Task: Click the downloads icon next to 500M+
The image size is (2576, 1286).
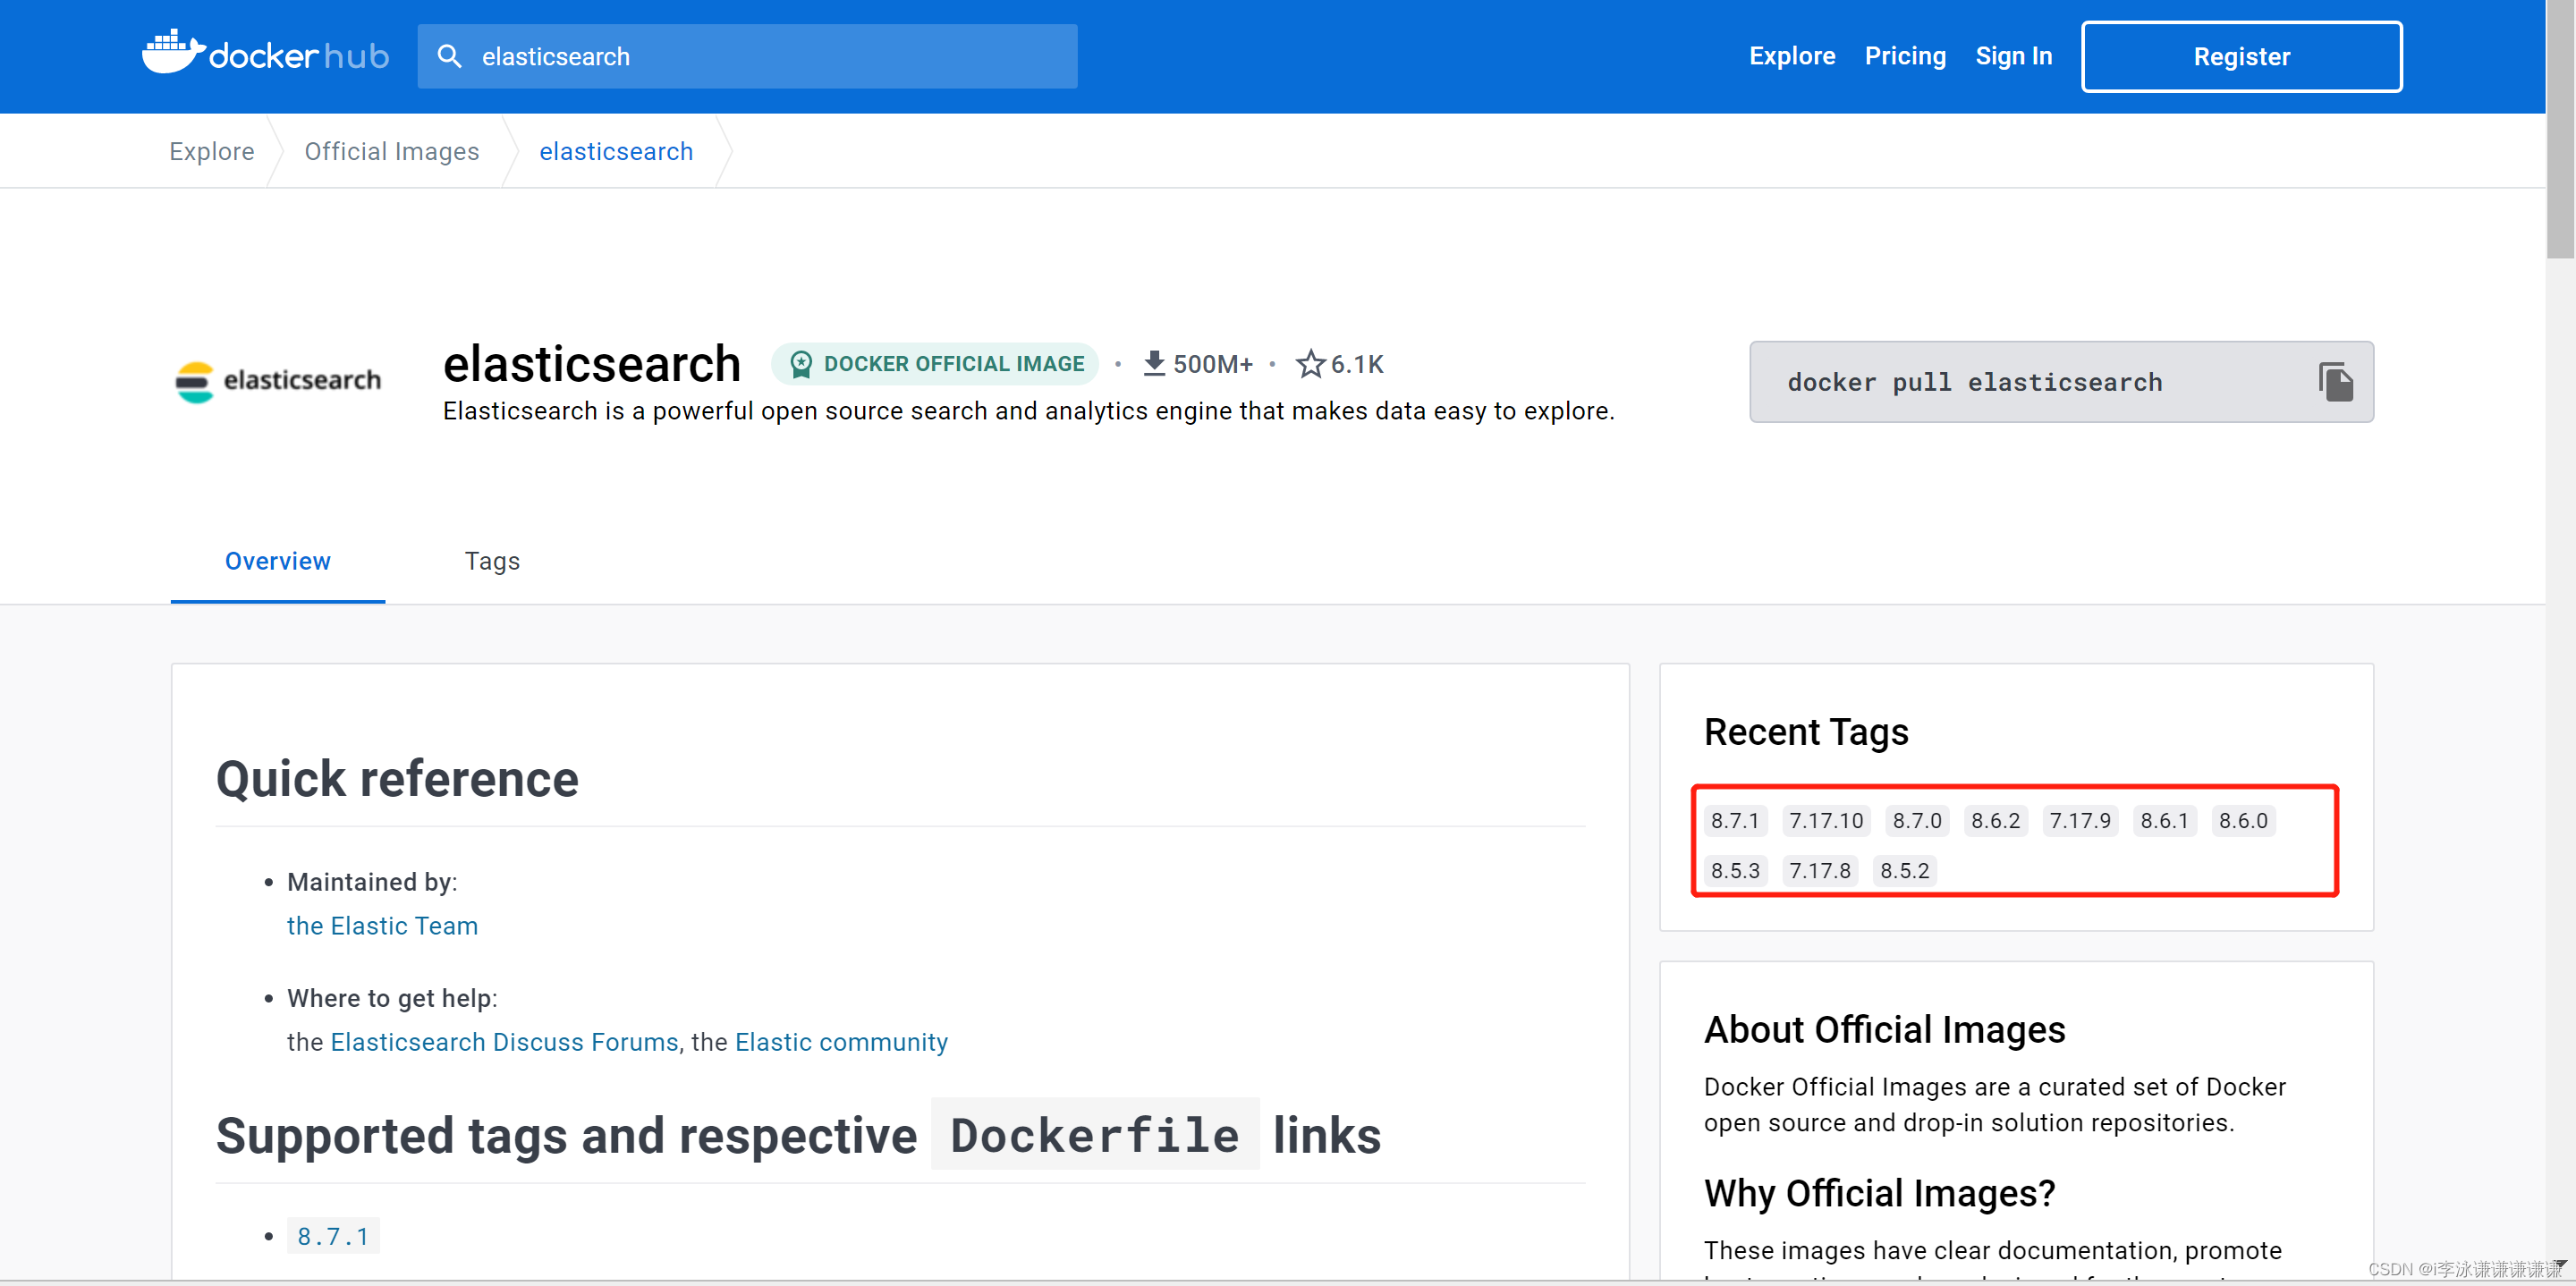Action: click(1155, 363)
